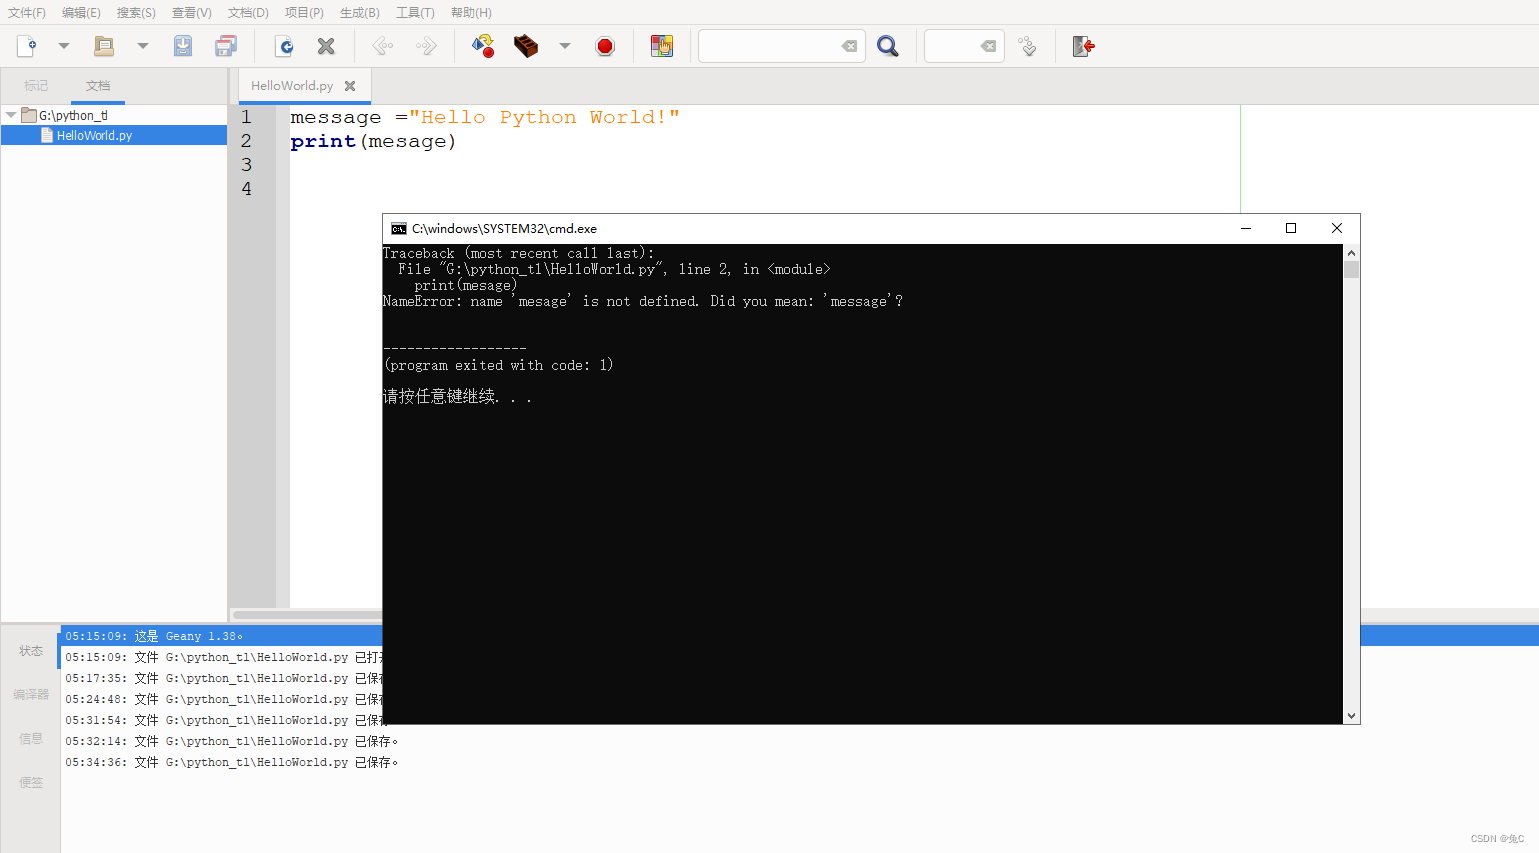
Task: Quit Geany with exit icon
Action: click(1083, 46)
